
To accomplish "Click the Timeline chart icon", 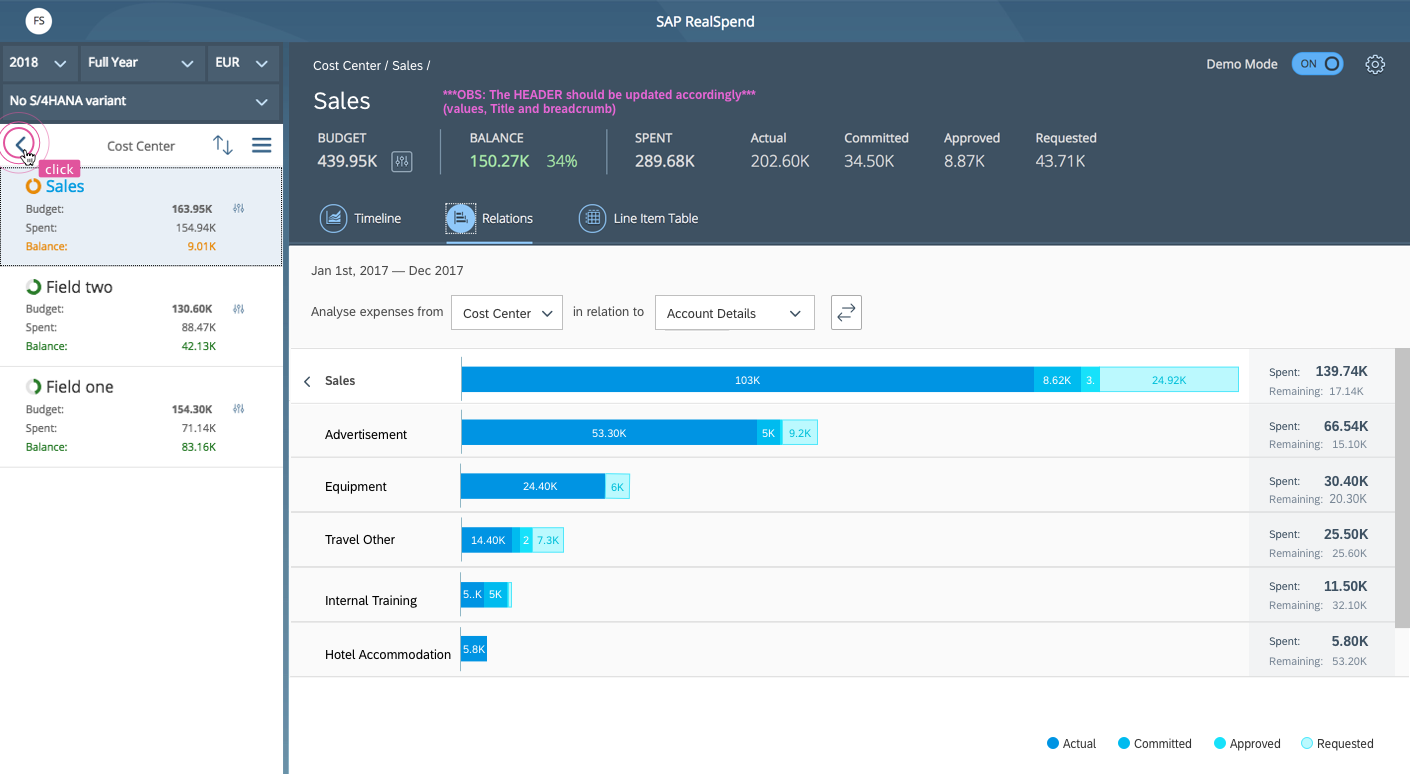I will tap(333, 218).
